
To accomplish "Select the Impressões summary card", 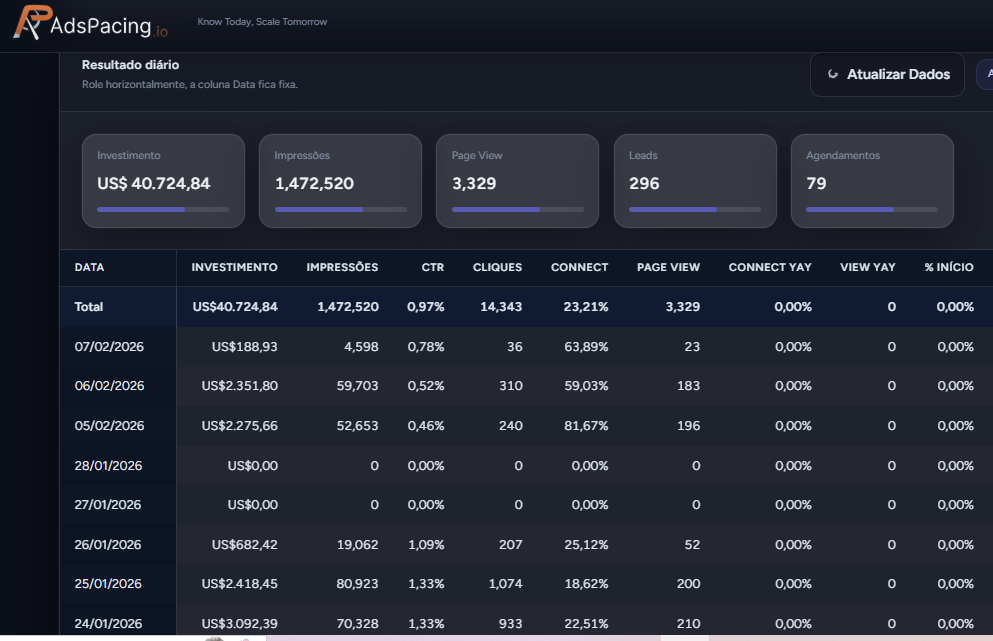I will [x=340, y=180].
